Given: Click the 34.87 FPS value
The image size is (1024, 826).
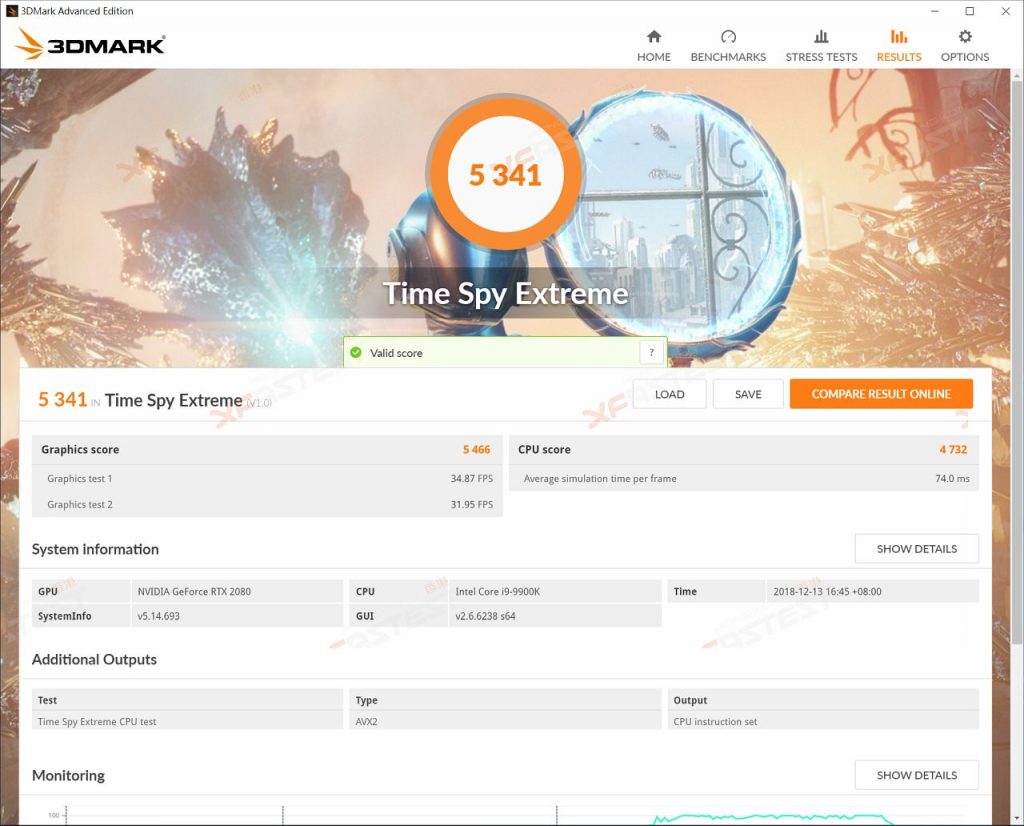Looking at the screenshot, I should click(x=472, y=479).
